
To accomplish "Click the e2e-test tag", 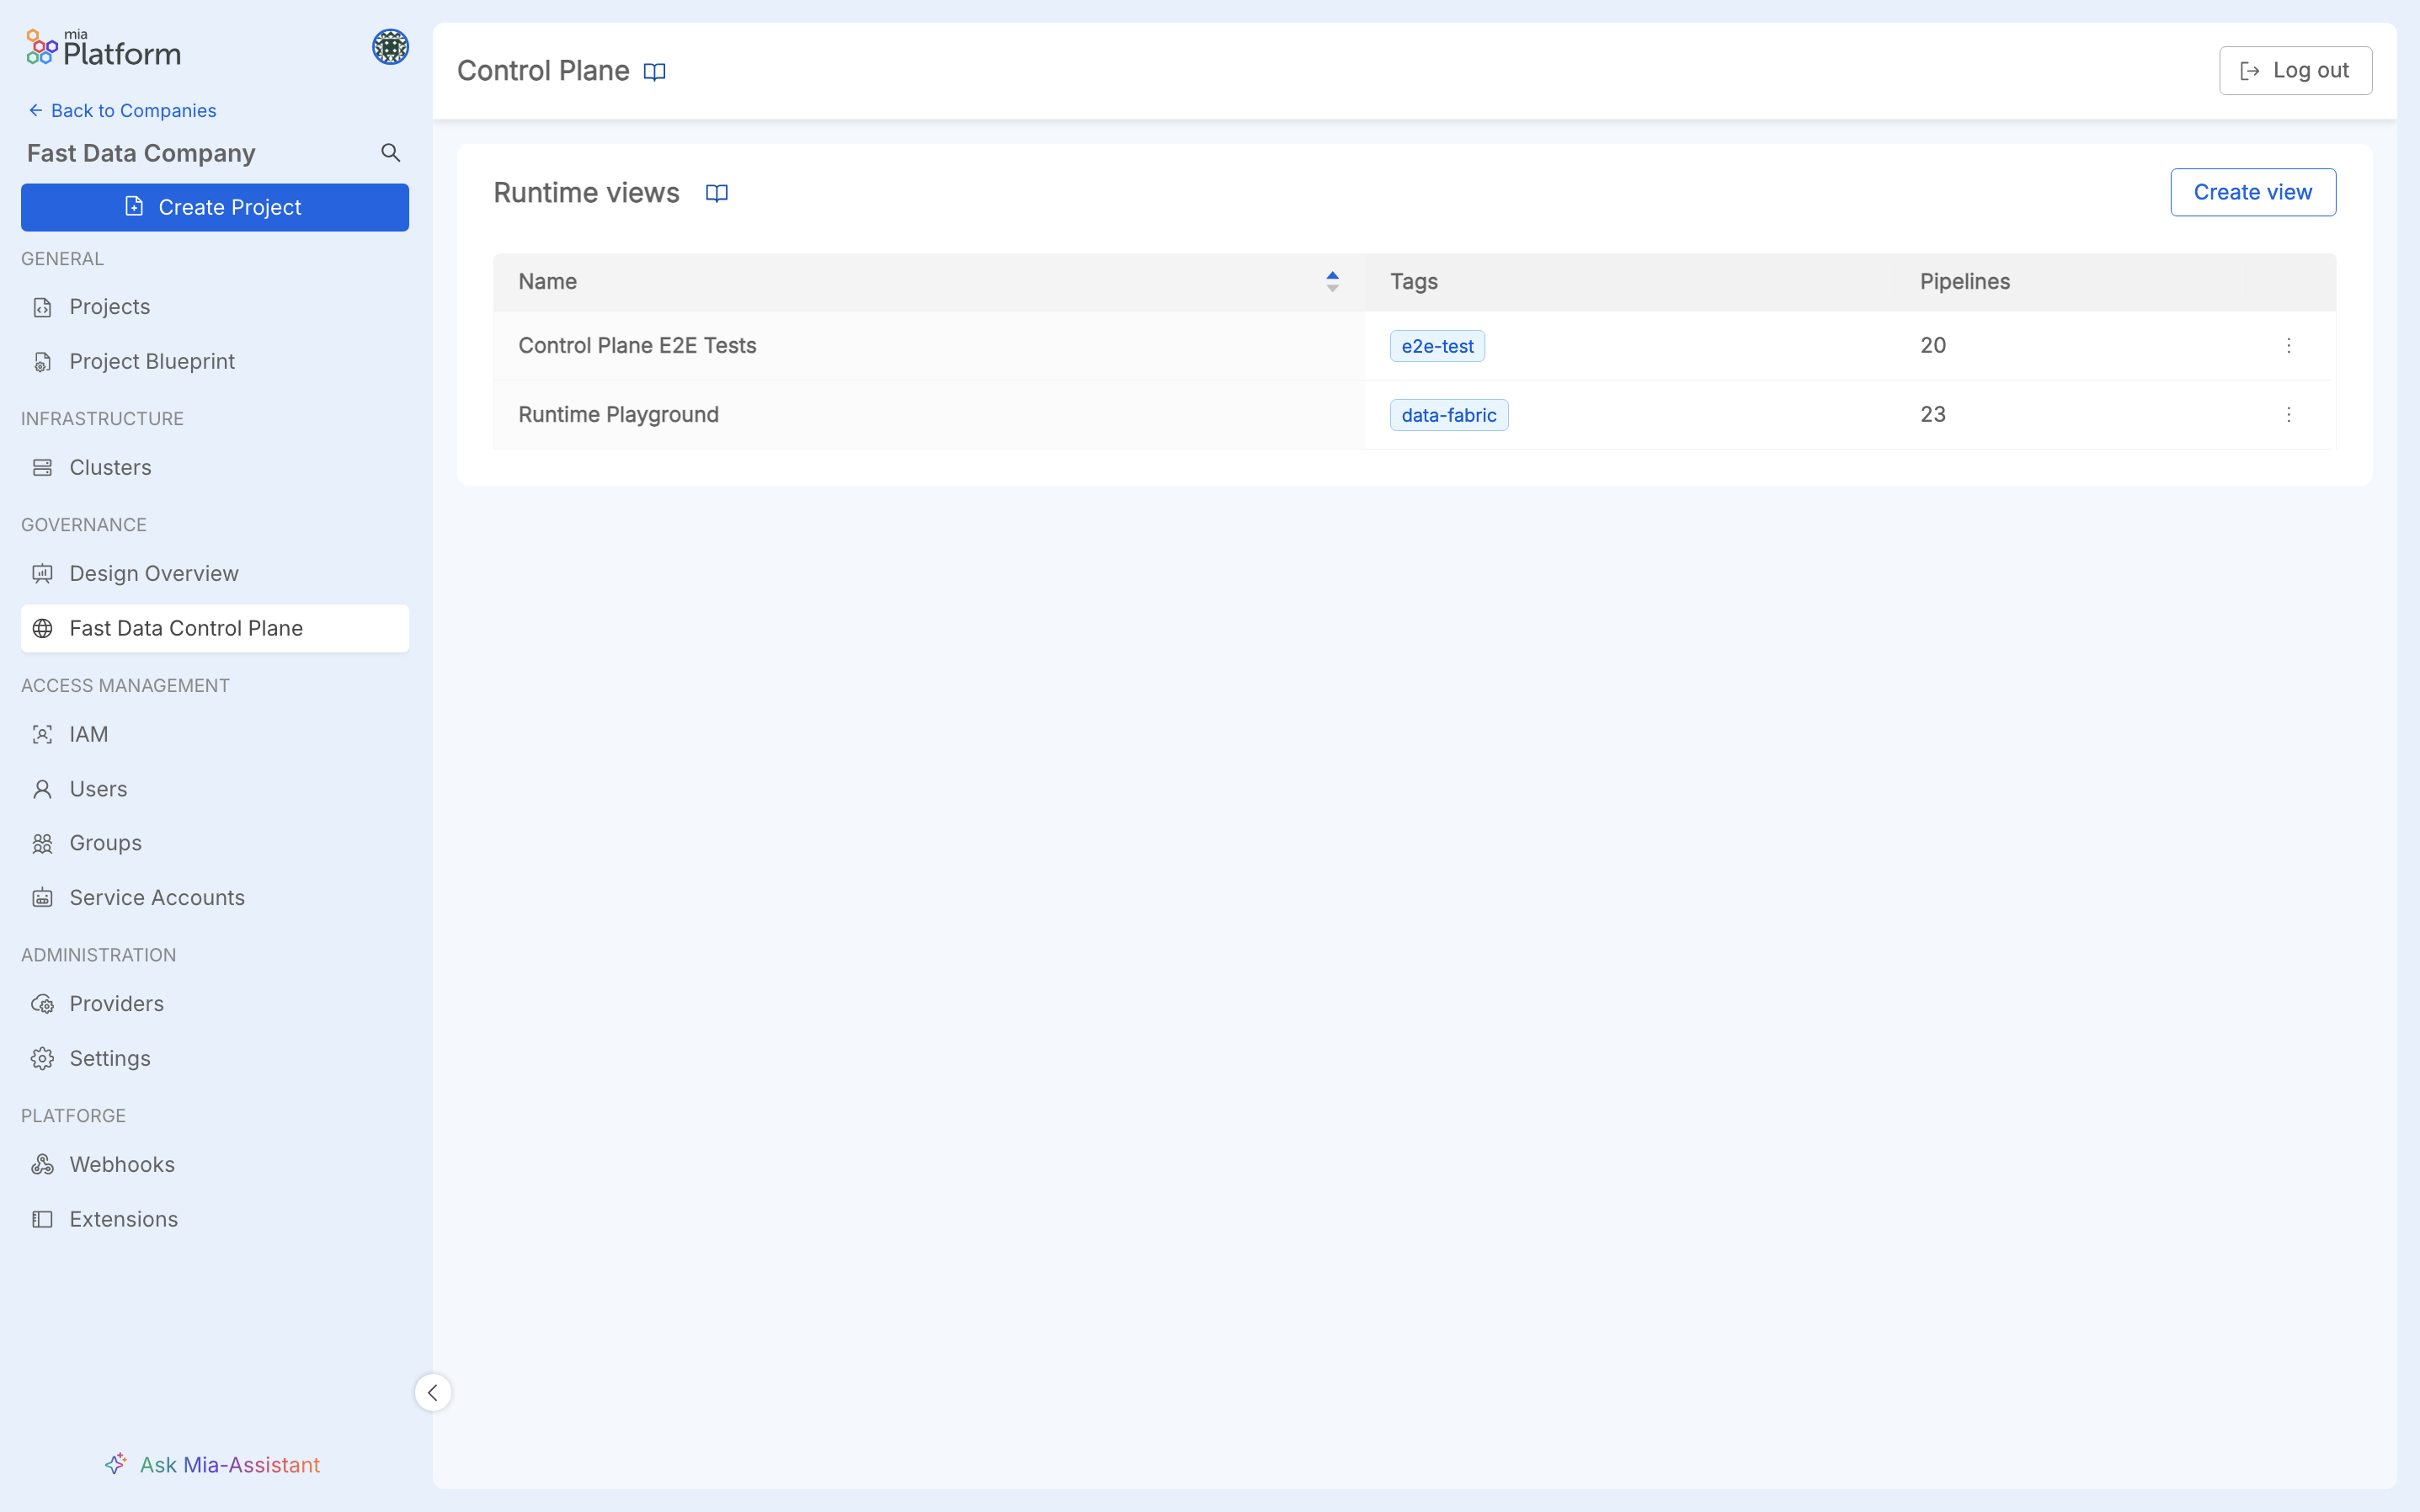I will [x=1437, y=346].
